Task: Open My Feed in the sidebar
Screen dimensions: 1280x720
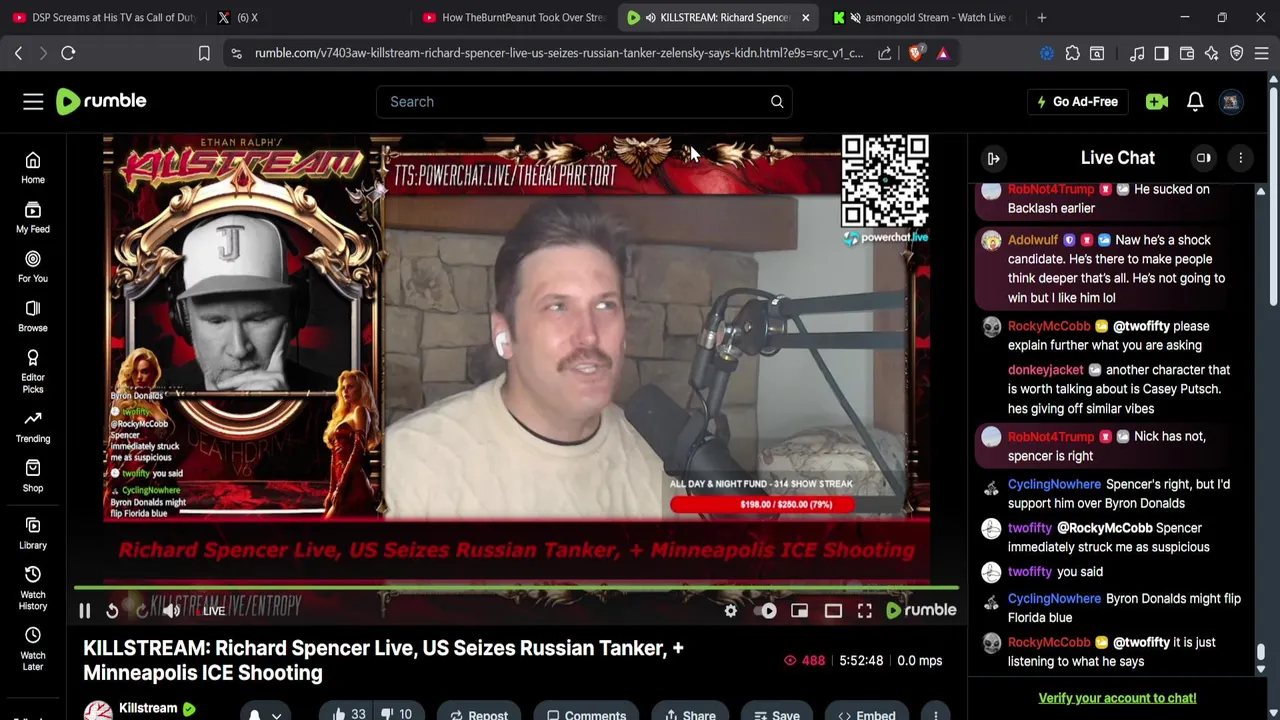Action: click(33, 217)
